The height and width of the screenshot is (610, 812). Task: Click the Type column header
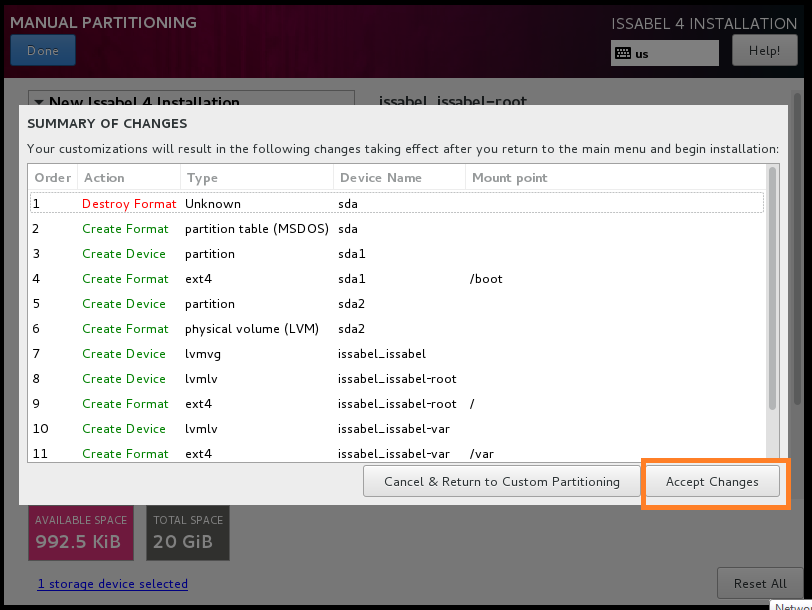[x=202, y=178]
